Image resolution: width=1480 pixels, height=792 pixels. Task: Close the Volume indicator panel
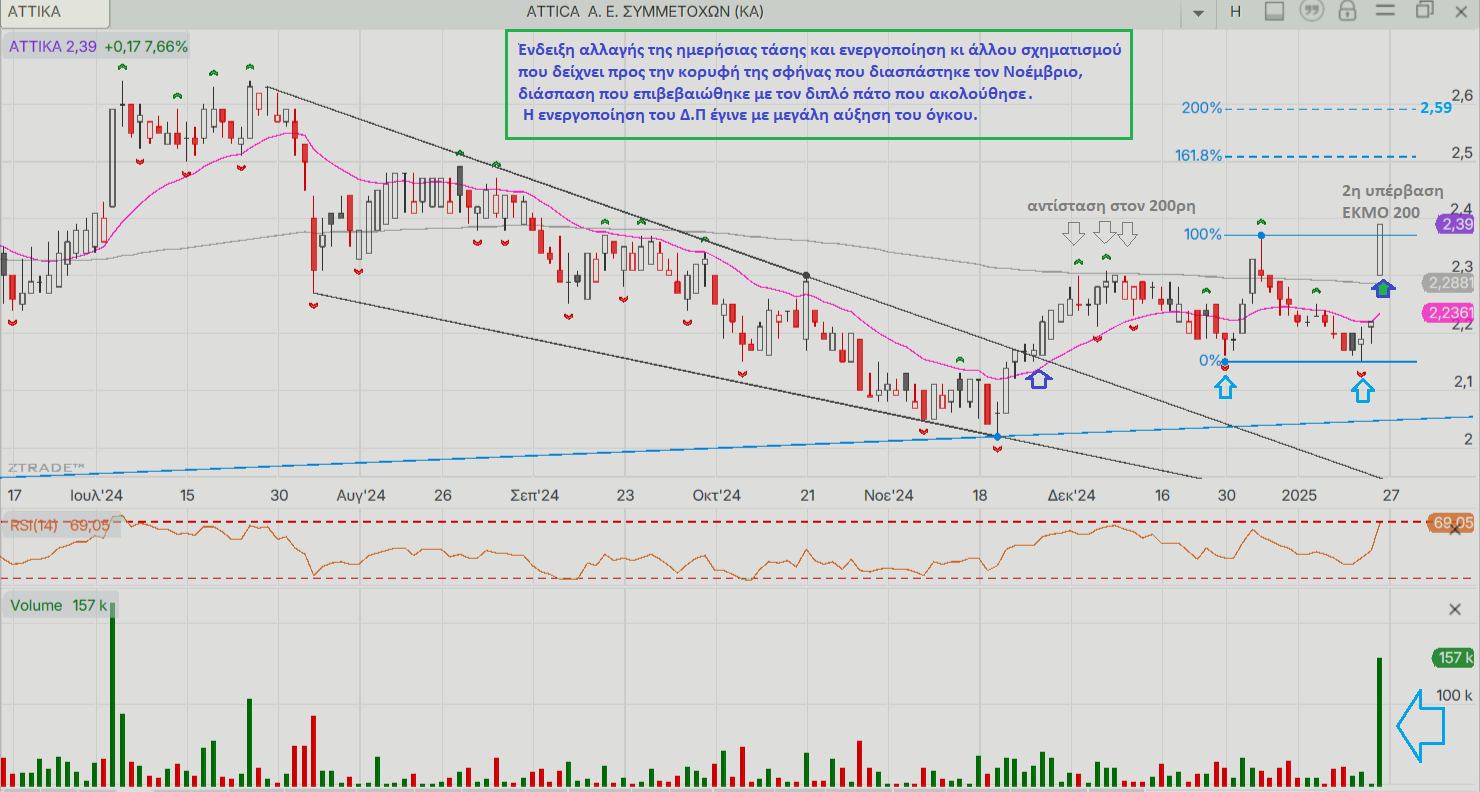(1455, 609)
